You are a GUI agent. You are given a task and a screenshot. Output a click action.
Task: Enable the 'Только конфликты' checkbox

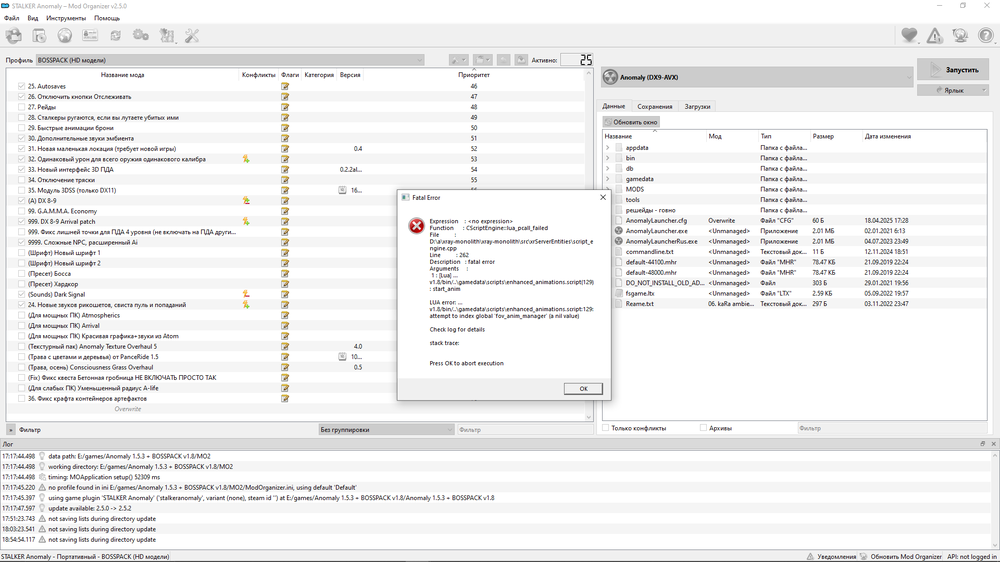(606, 428)
